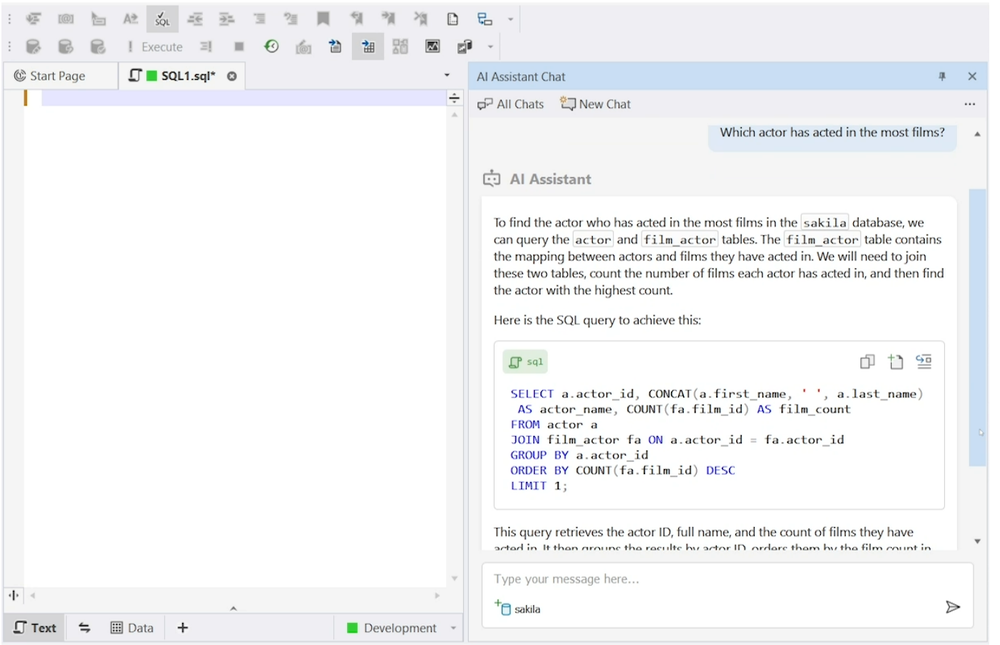Select the Data view tab
Image resolution: width=1000 pixels, height=645 pixels.
click(132, 627)
